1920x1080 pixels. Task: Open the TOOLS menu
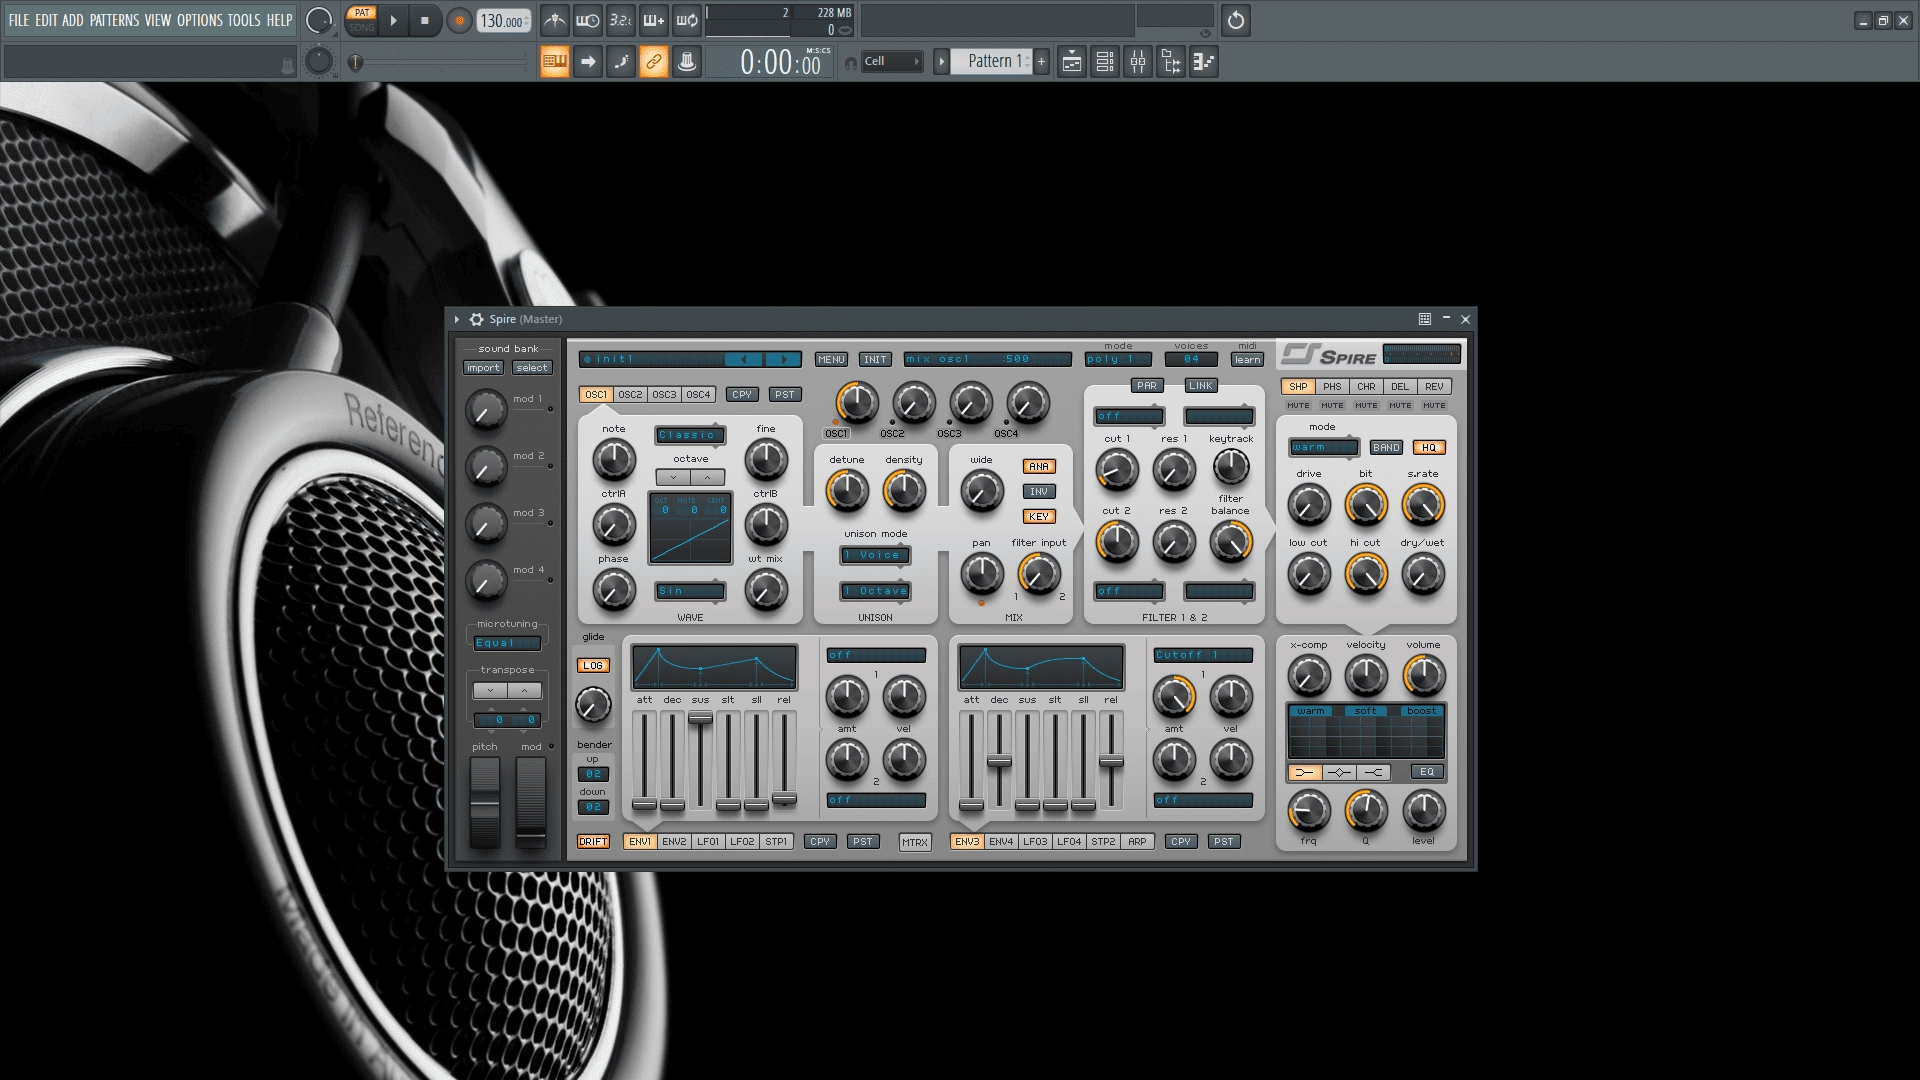[244, 20]
